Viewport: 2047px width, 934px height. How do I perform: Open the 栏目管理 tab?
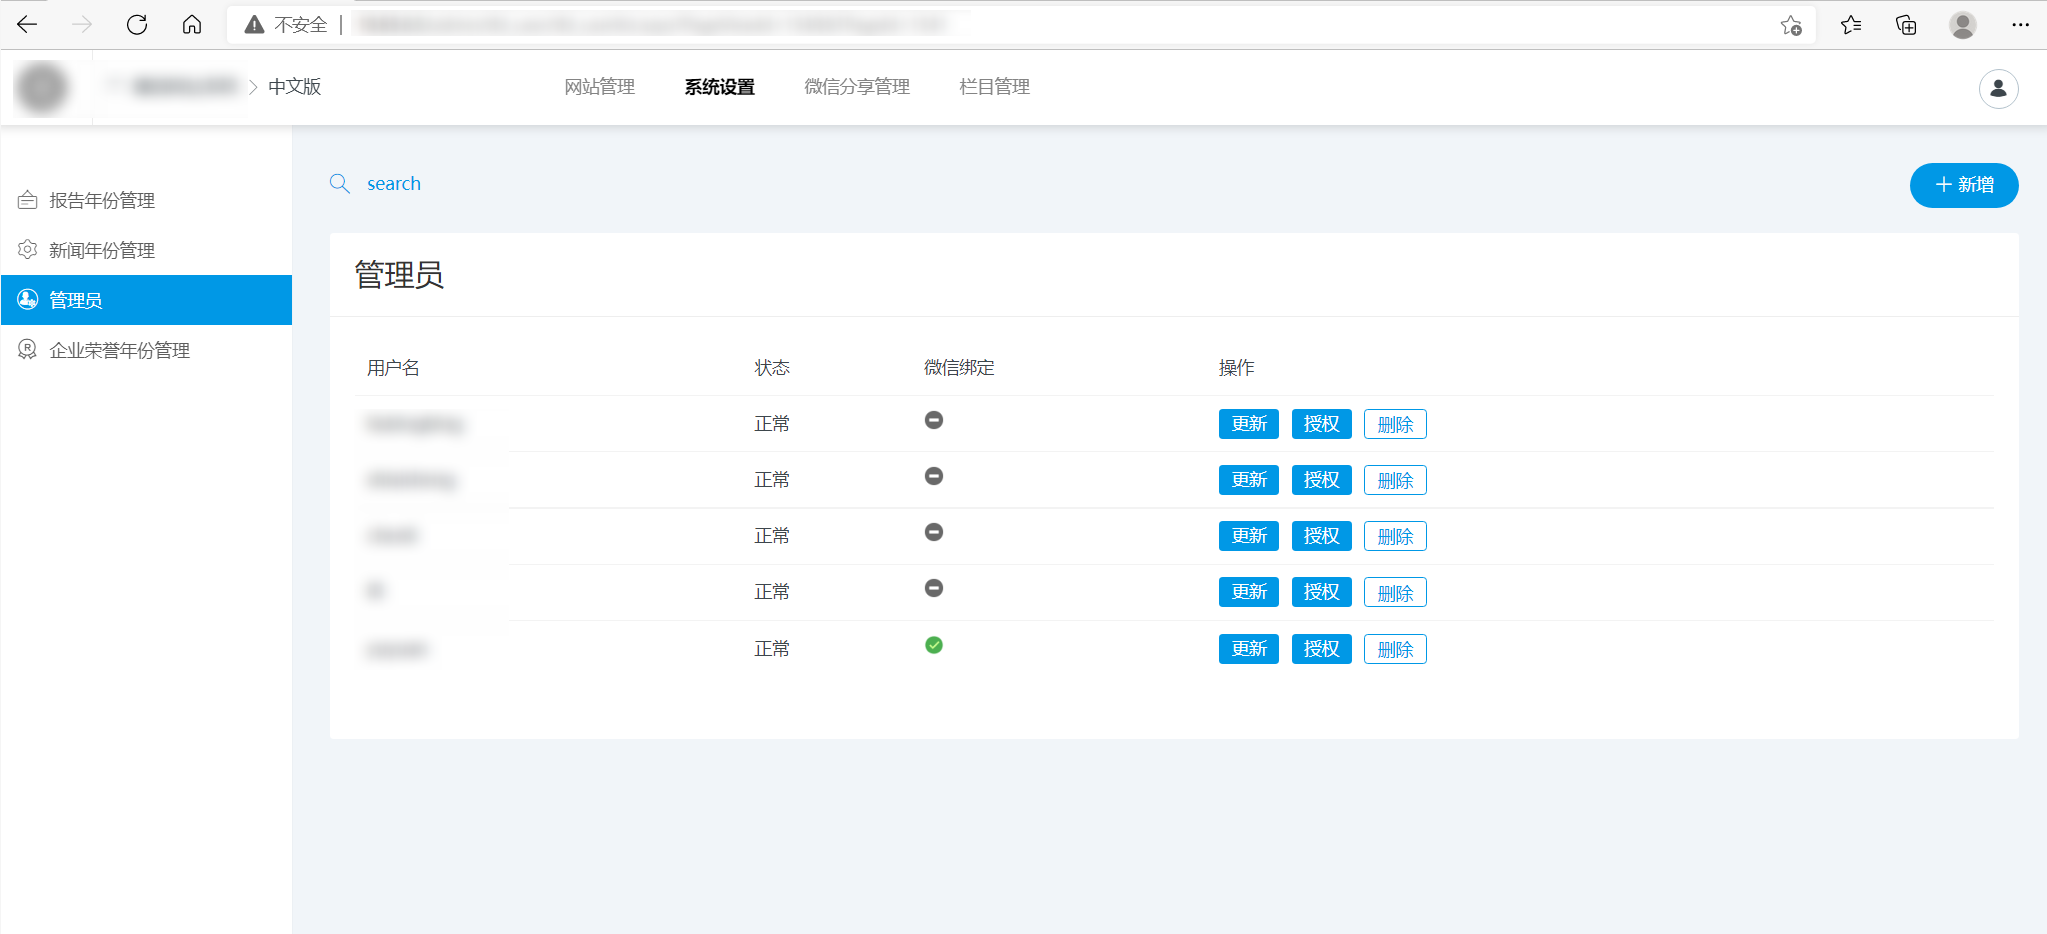(994, 87)
